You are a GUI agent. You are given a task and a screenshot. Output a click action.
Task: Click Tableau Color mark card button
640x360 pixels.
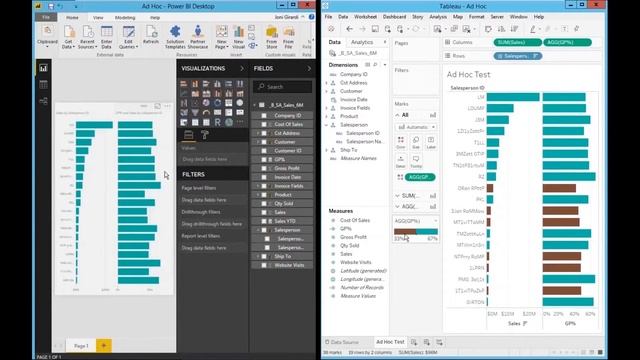[x=401, y=142]
